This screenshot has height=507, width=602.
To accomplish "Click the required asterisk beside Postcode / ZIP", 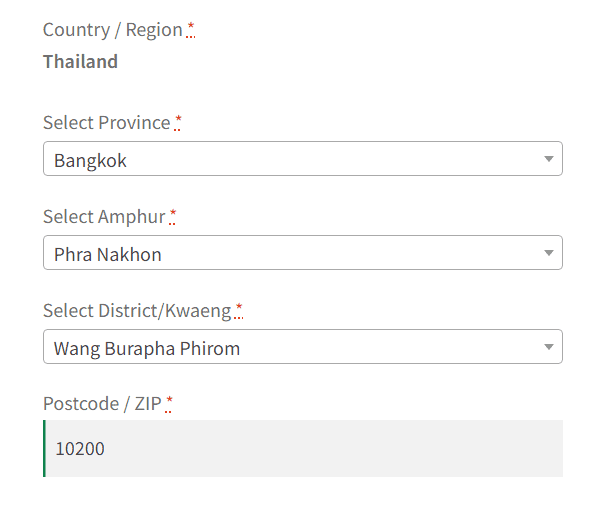I will [169, 403].
